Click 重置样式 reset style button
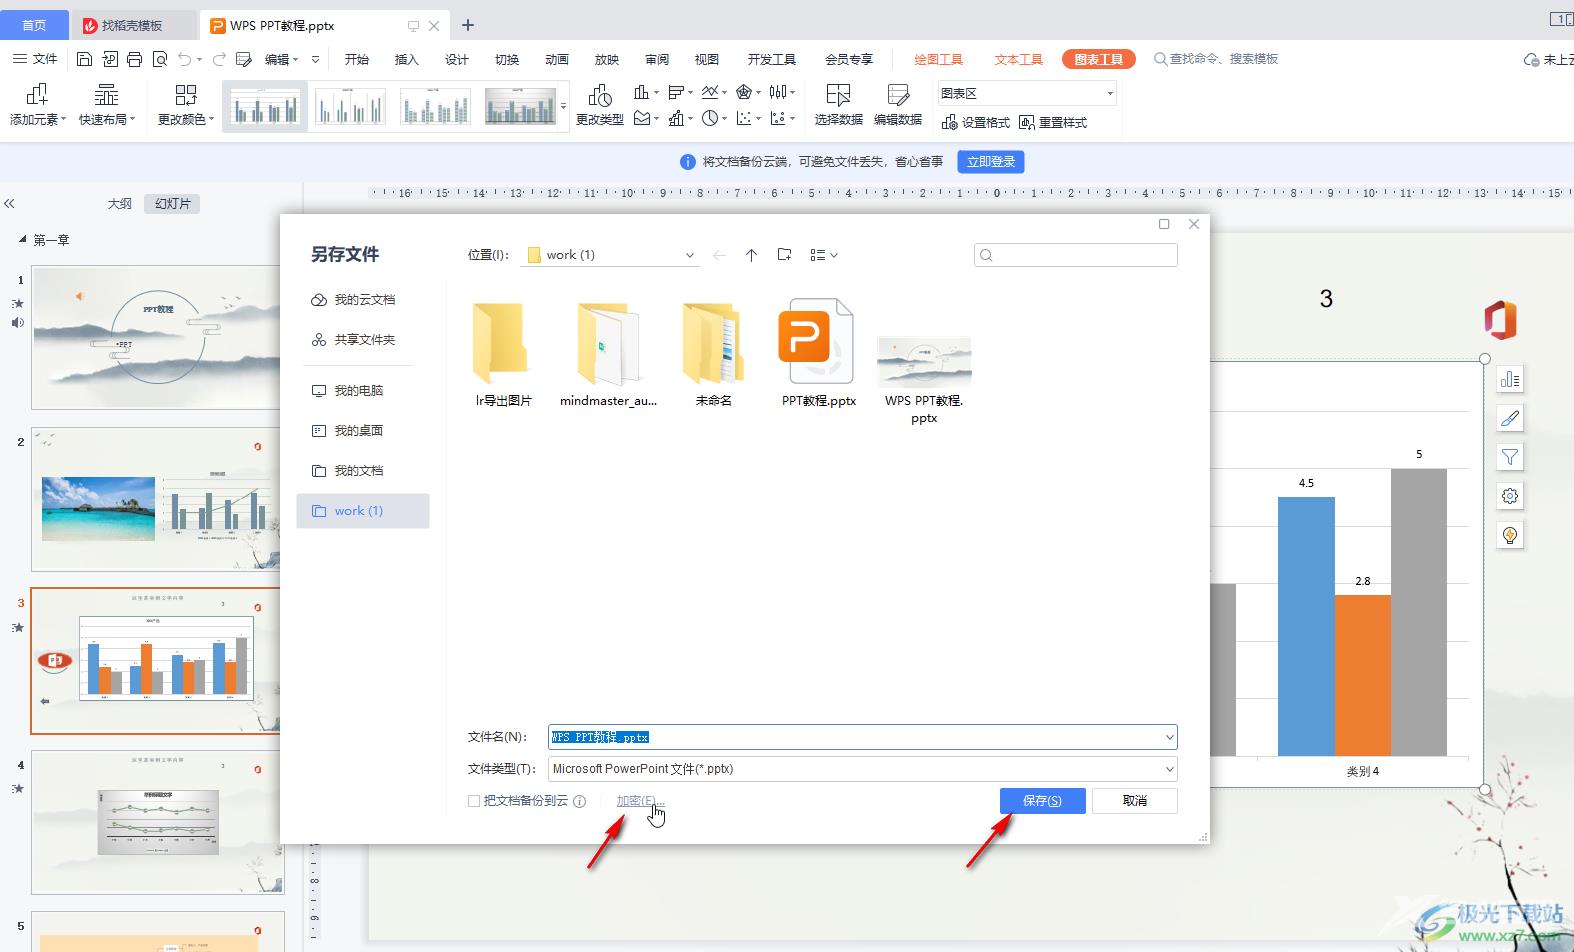Viewport: 1574px width, 952px height. [1053, 122]
